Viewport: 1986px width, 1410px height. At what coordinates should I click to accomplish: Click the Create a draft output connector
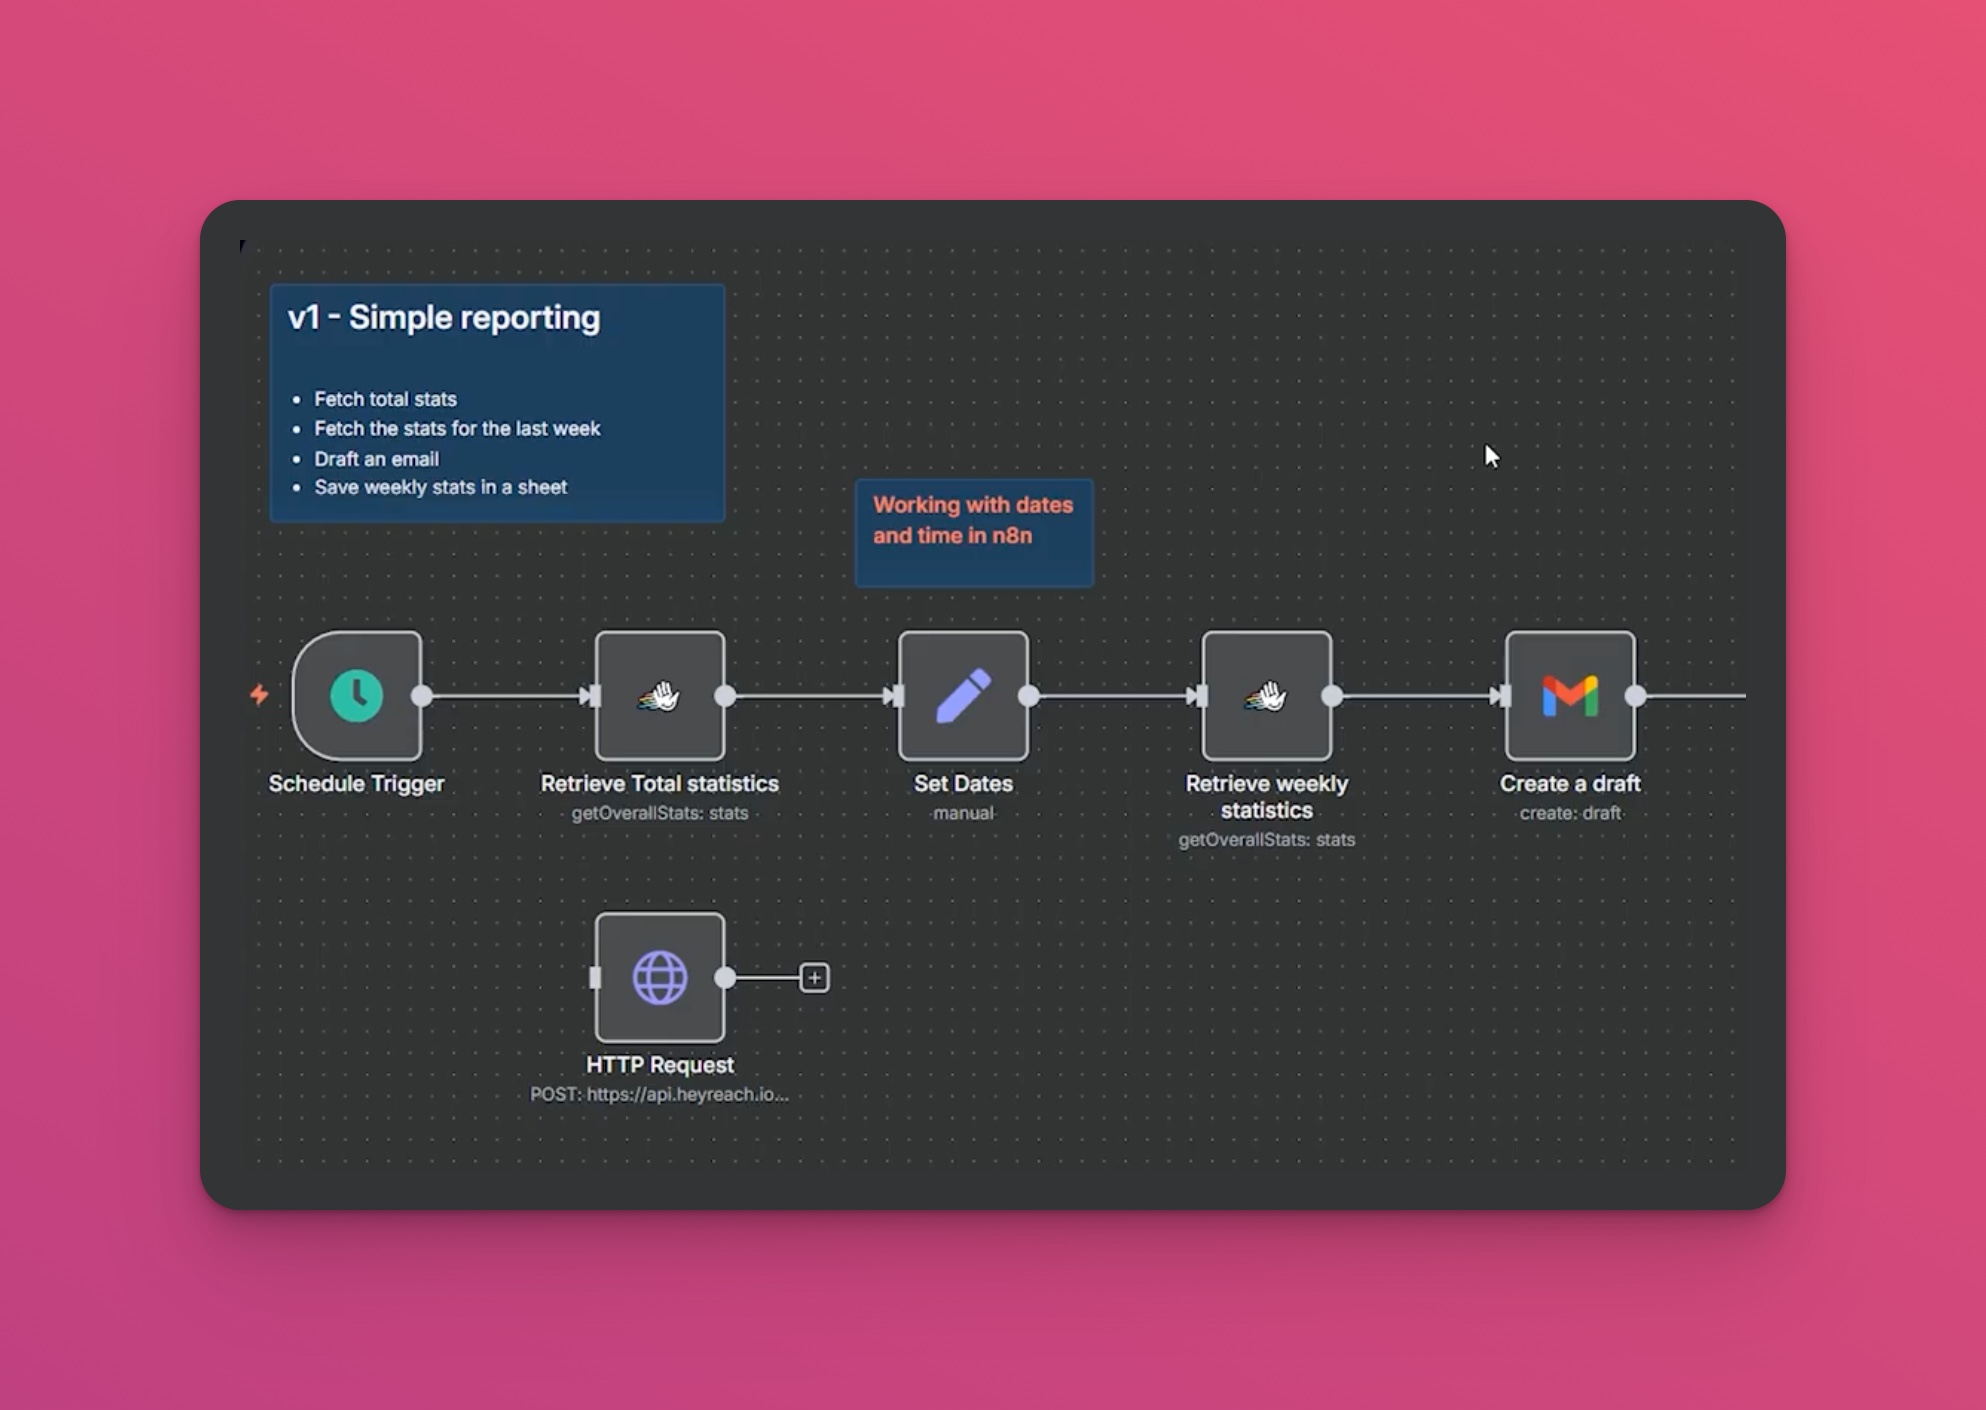click(1636, 696)
